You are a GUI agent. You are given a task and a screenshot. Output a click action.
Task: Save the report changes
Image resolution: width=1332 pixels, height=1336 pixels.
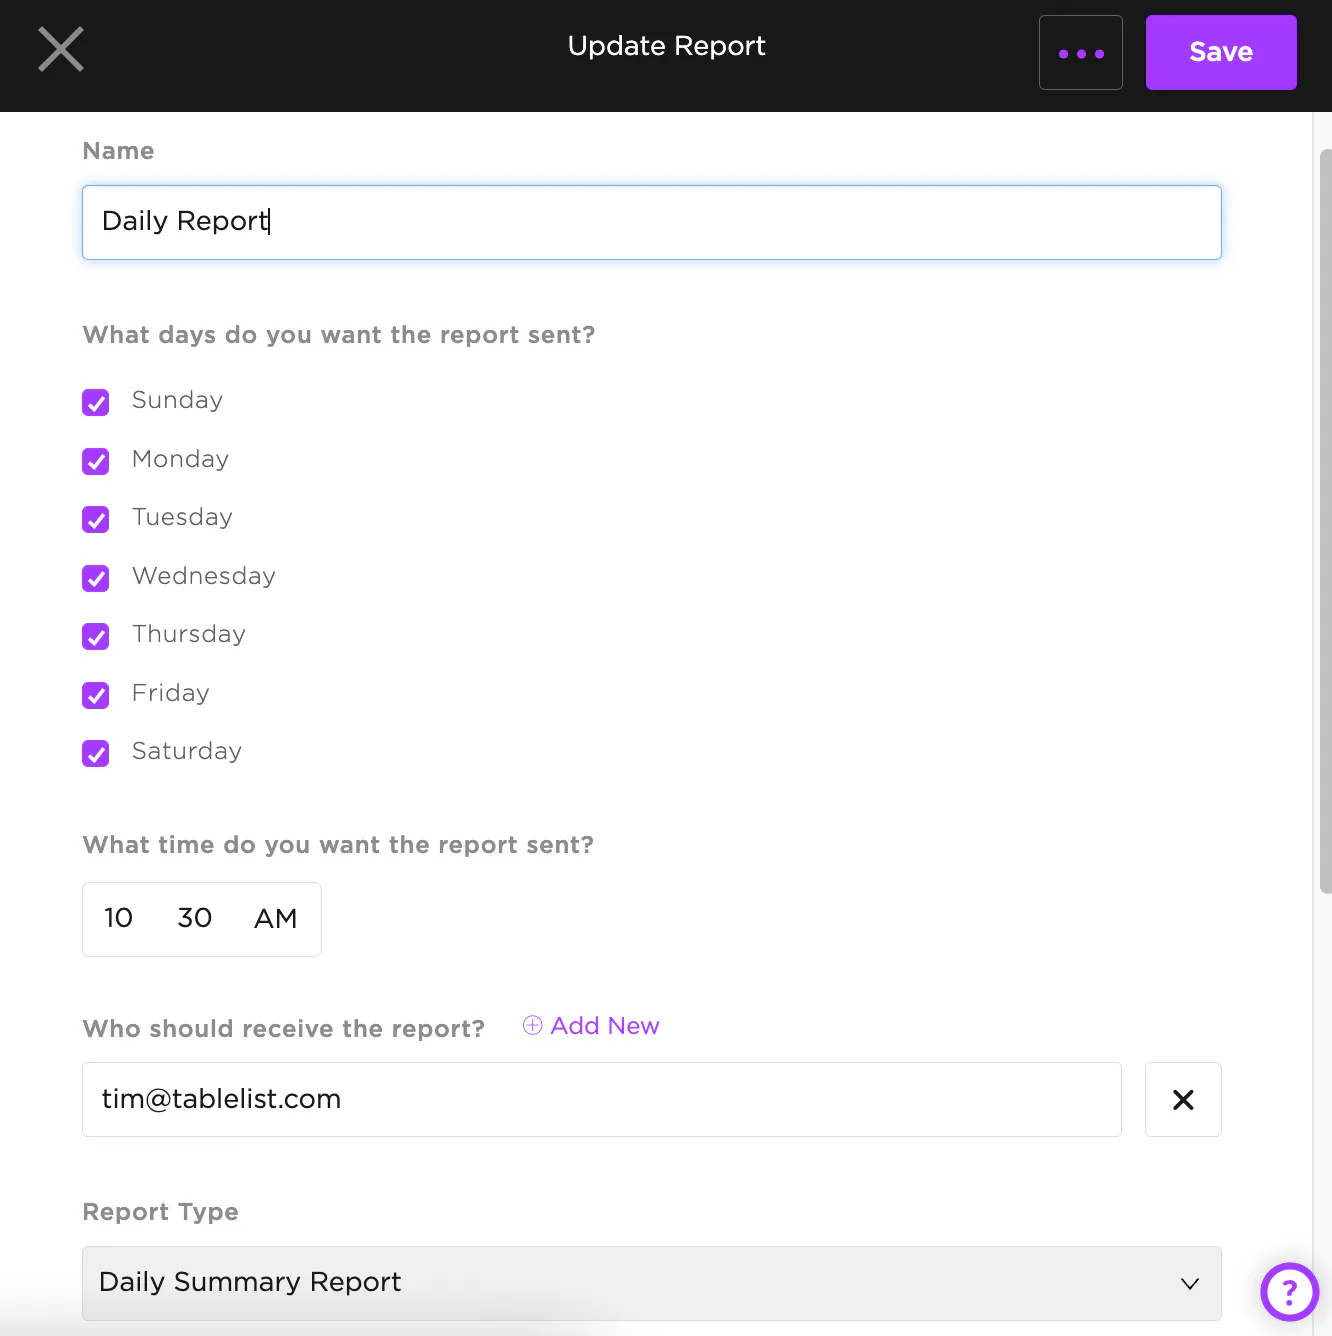[x=1220, y=53]
